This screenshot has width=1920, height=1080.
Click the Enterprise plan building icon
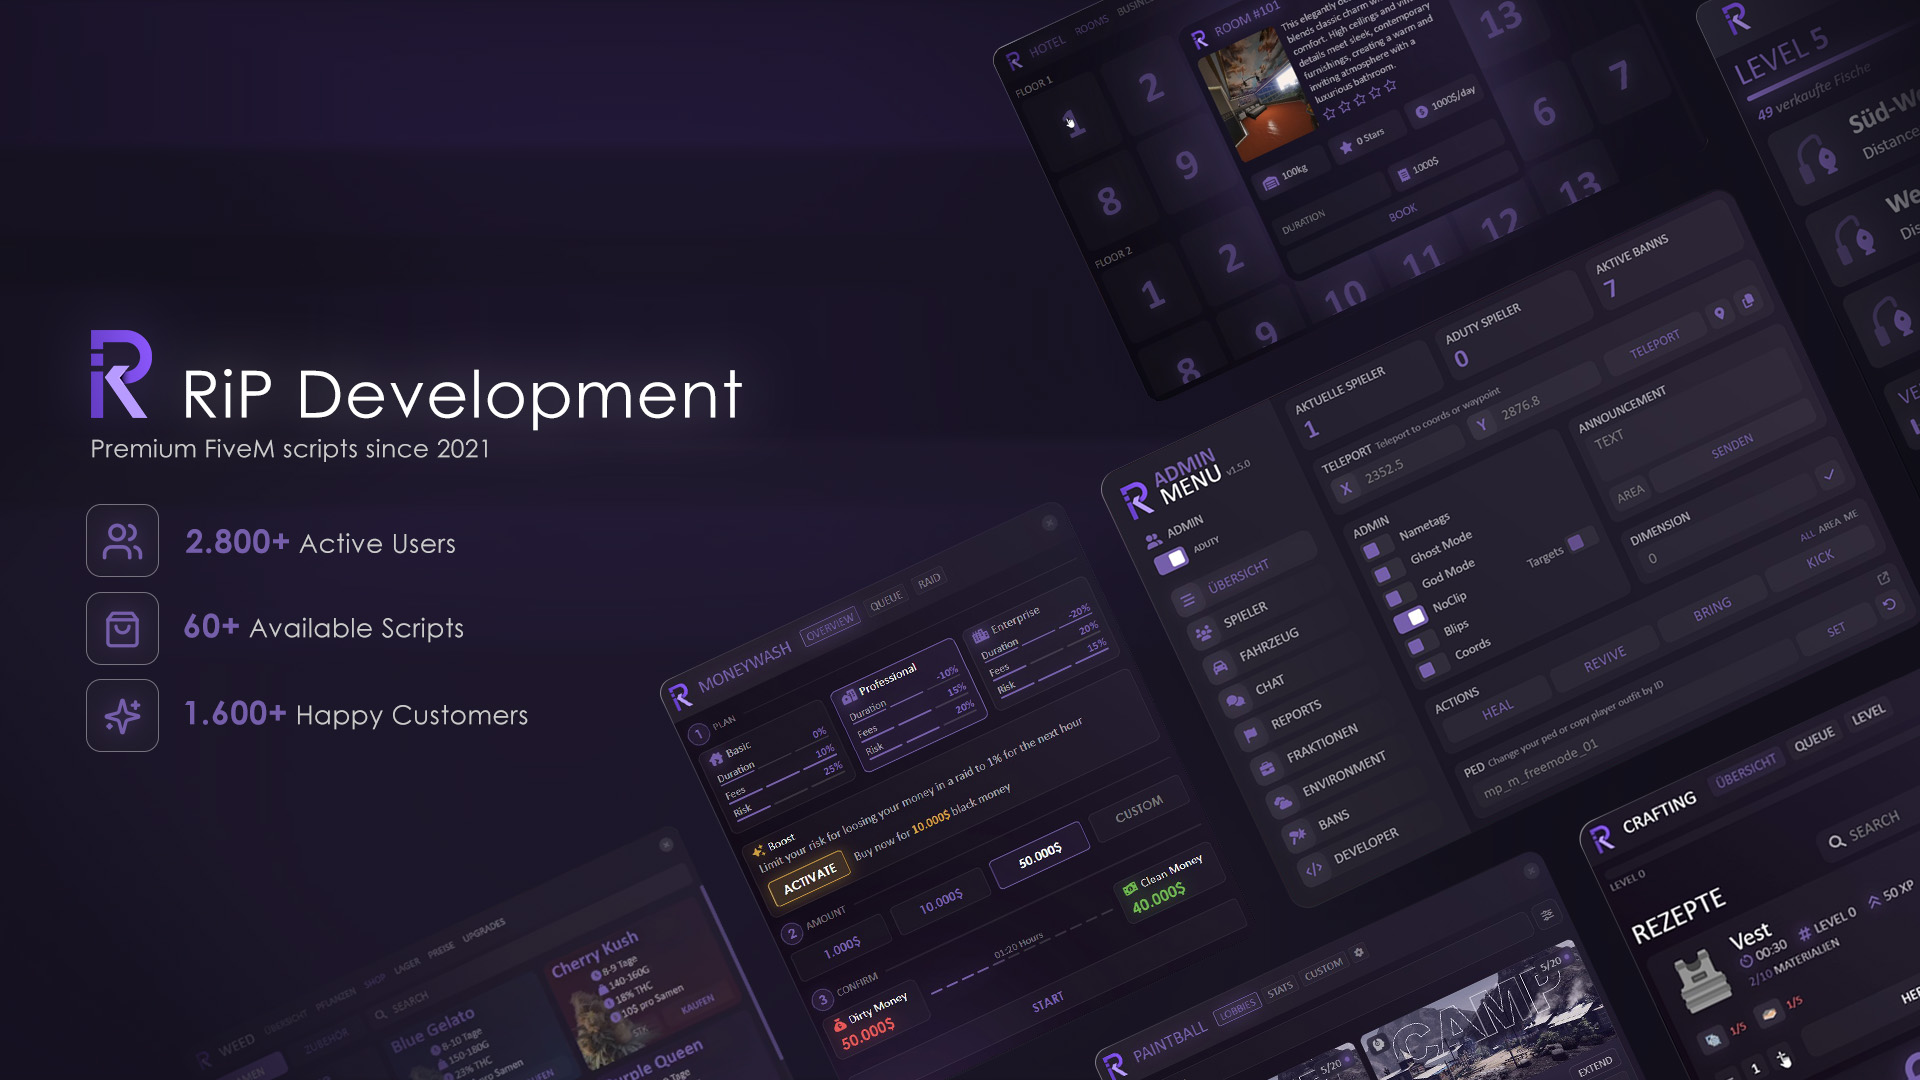tap(980, 636)
